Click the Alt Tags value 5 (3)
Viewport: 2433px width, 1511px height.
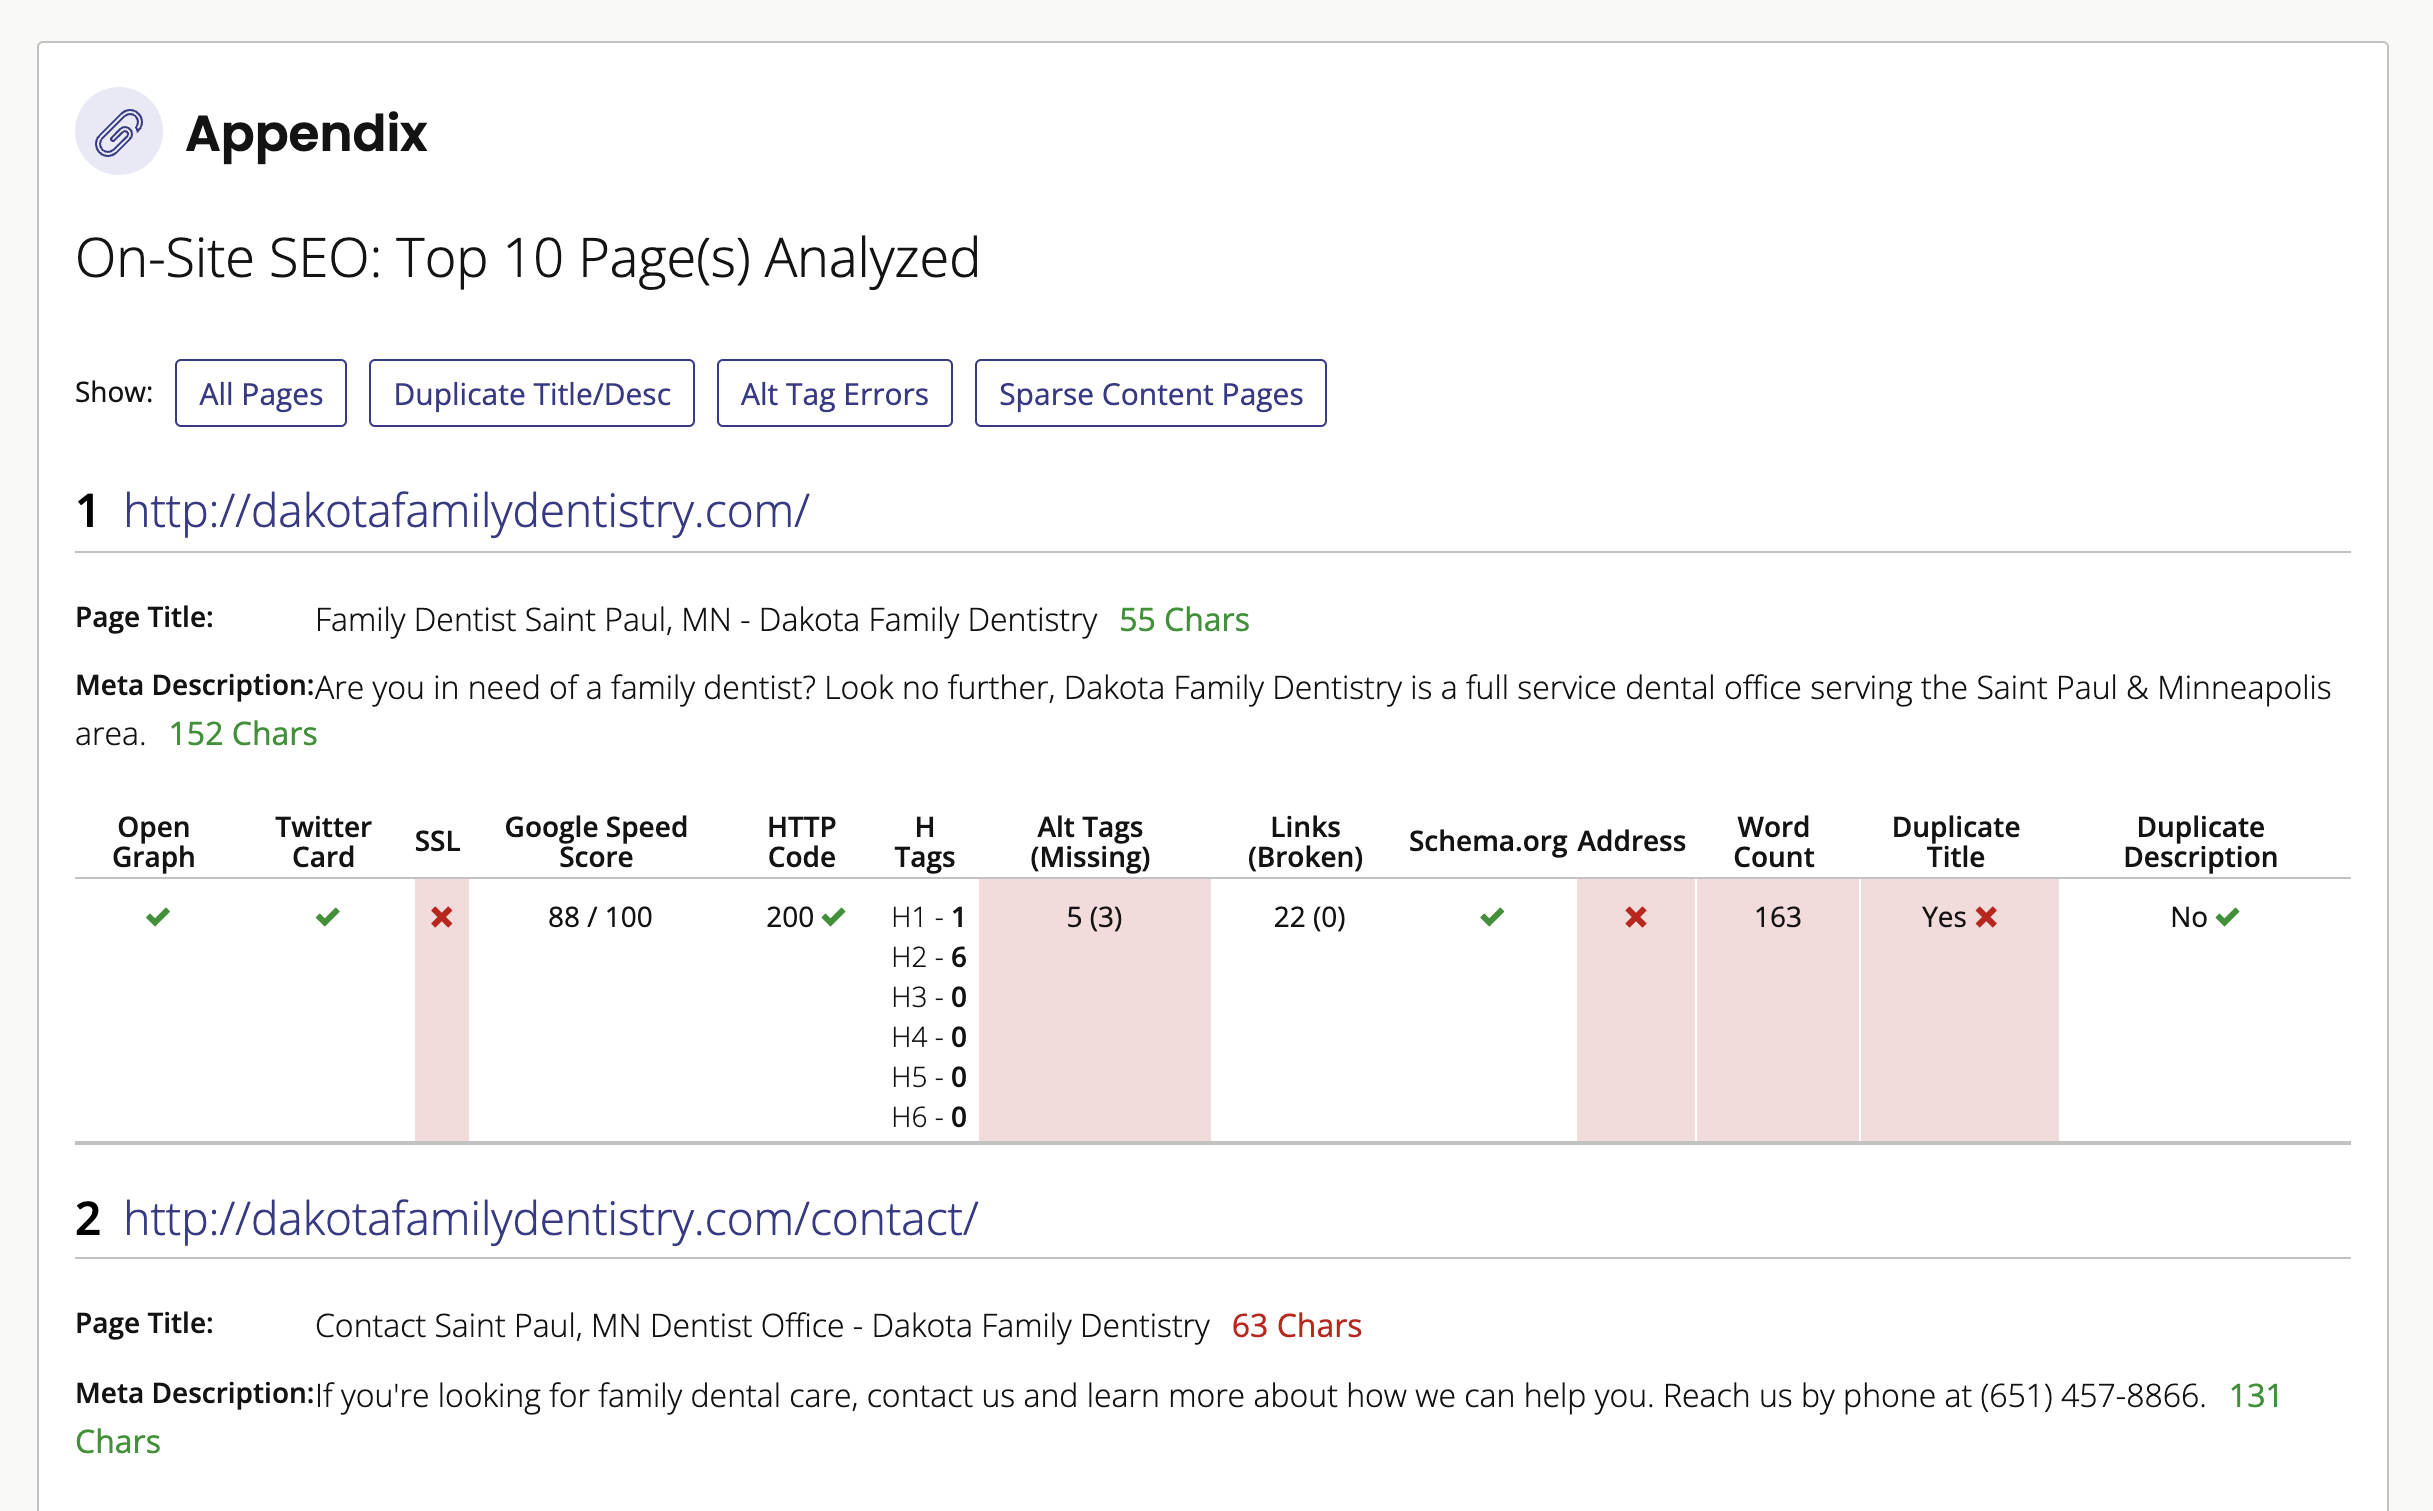click(1094, 917)
